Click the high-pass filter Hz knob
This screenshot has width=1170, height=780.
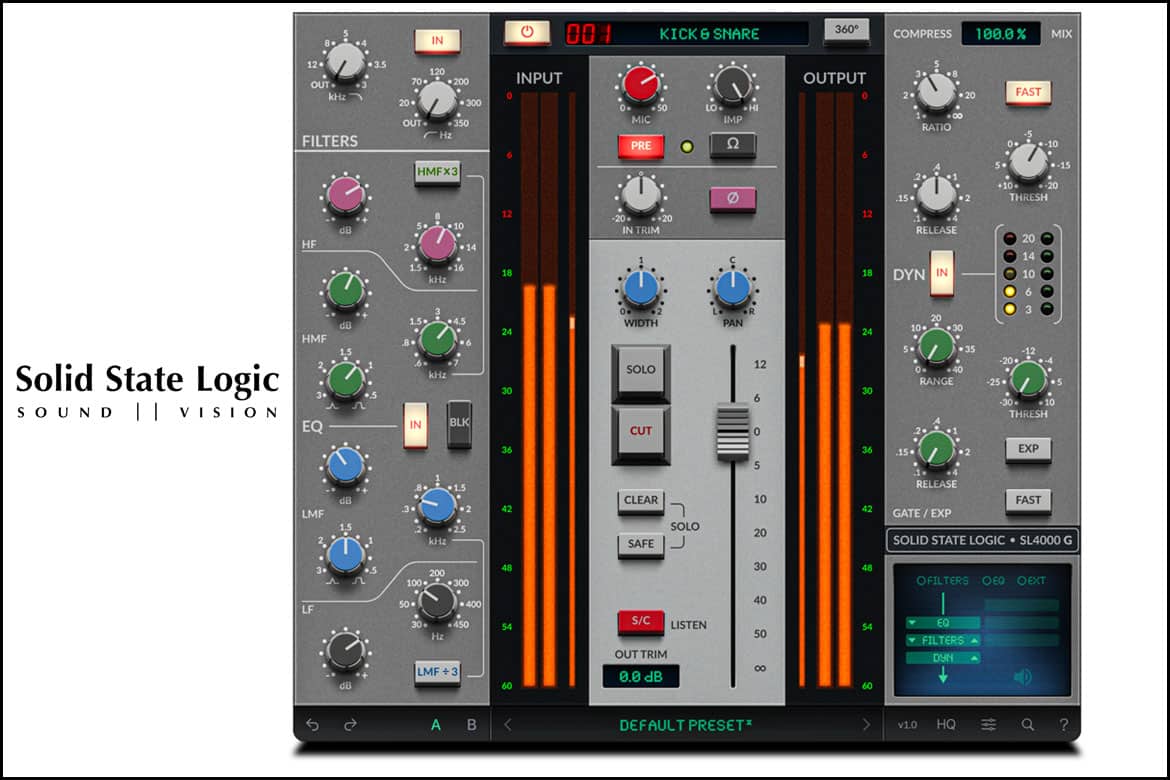(x=437, y=101)
